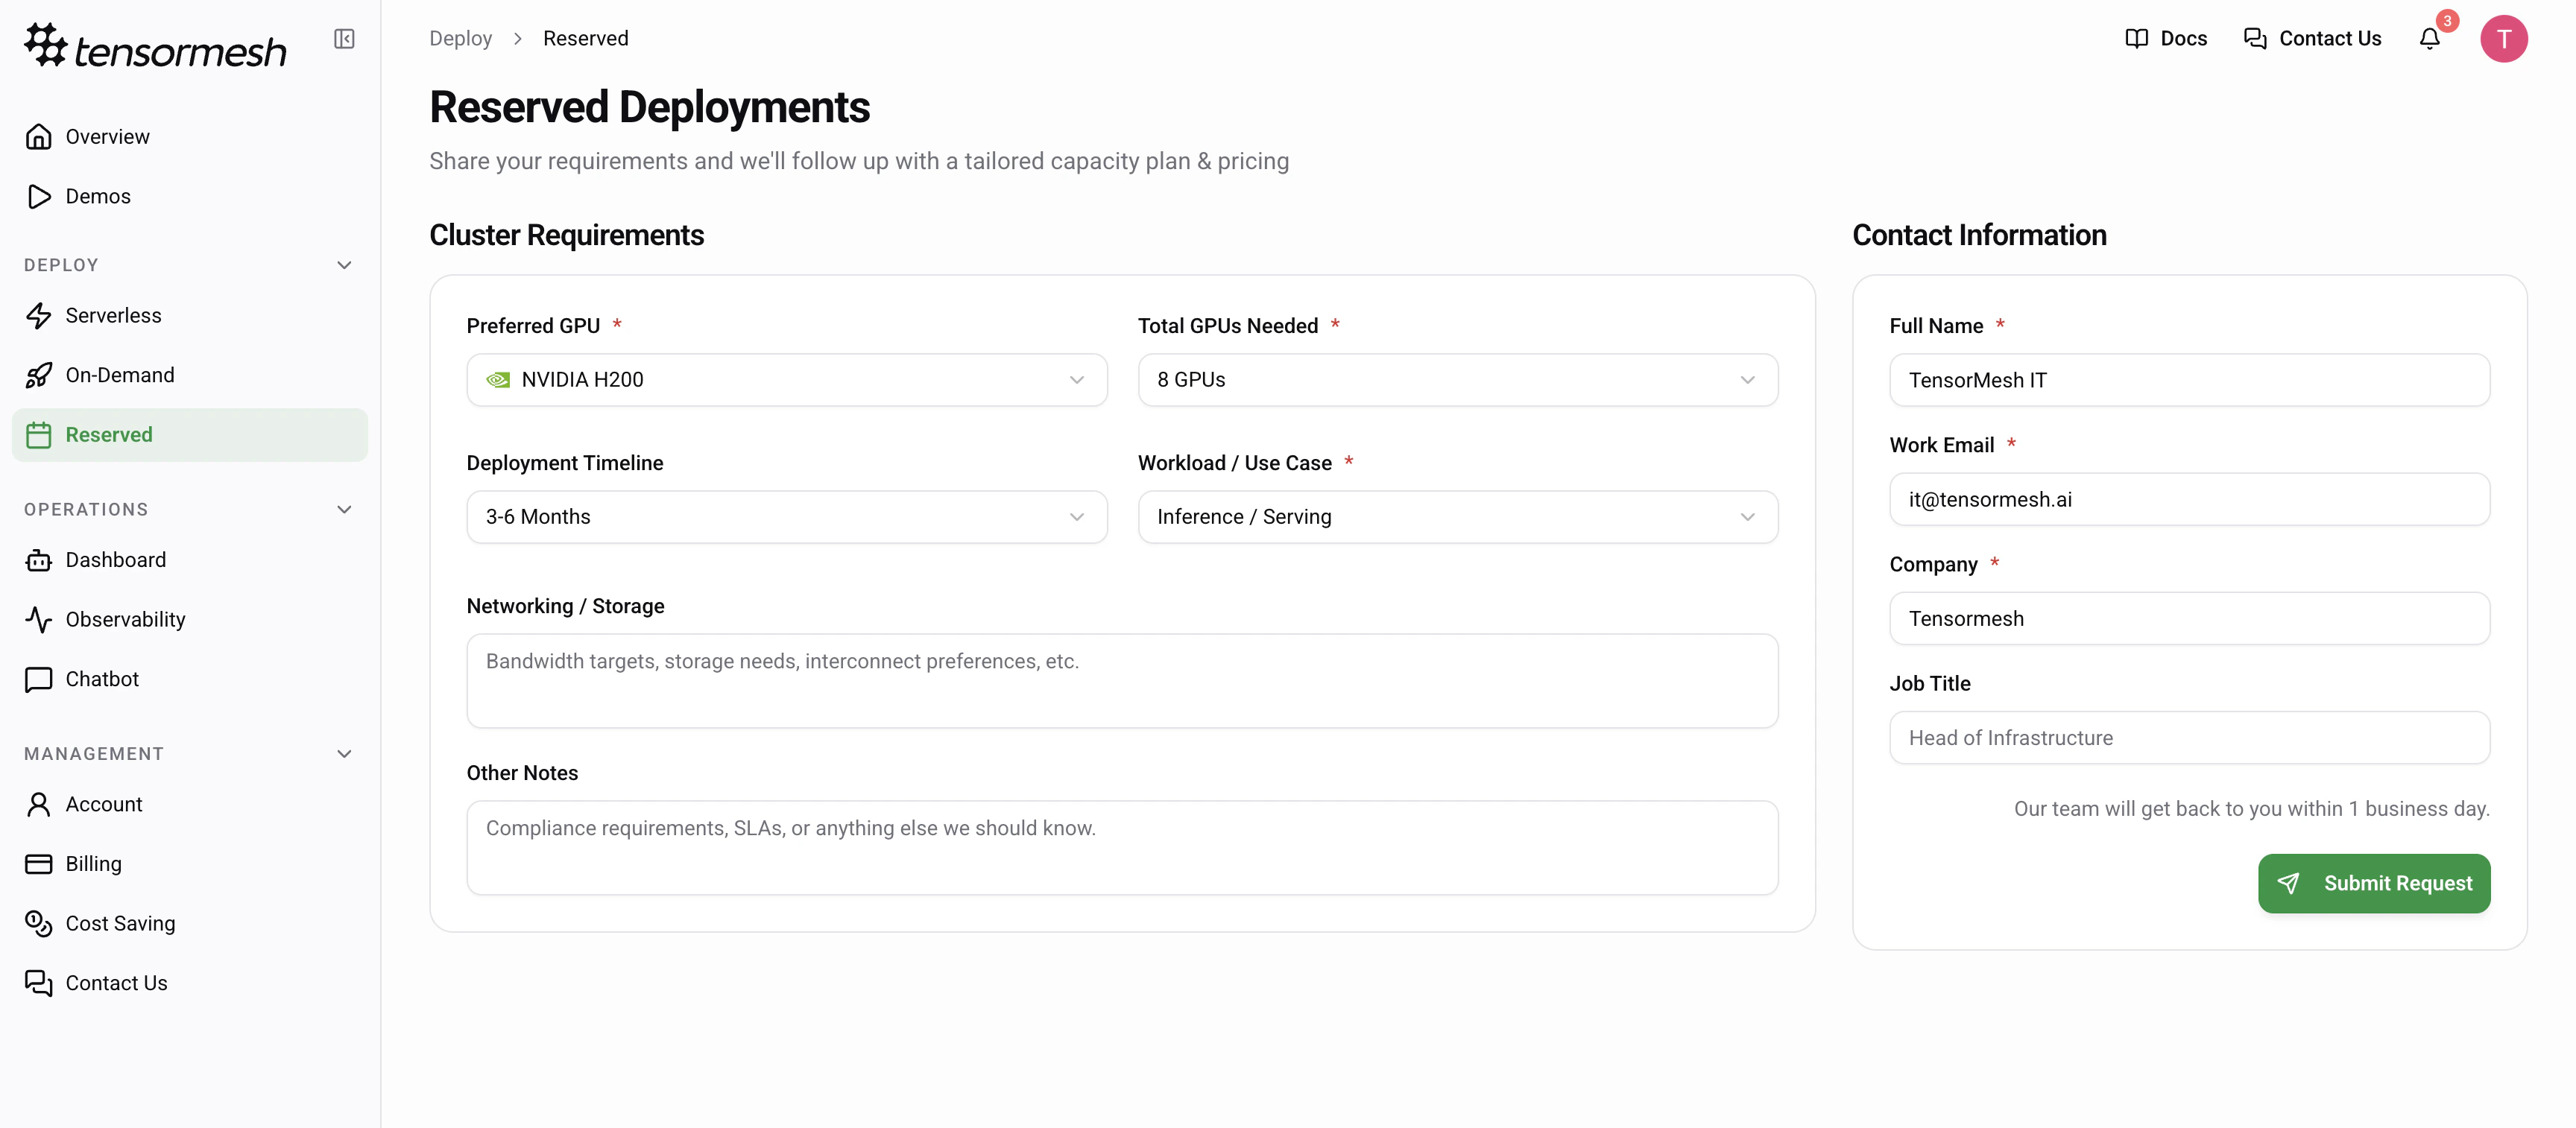Click the Networking / Storage textarea
Image resolution: width=2576 pixels, height=1128 pixels.
1122,681
